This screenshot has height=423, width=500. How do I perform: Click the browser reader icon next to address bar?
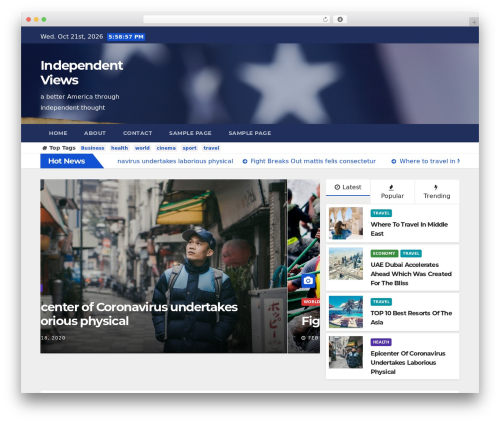[340, 19]
